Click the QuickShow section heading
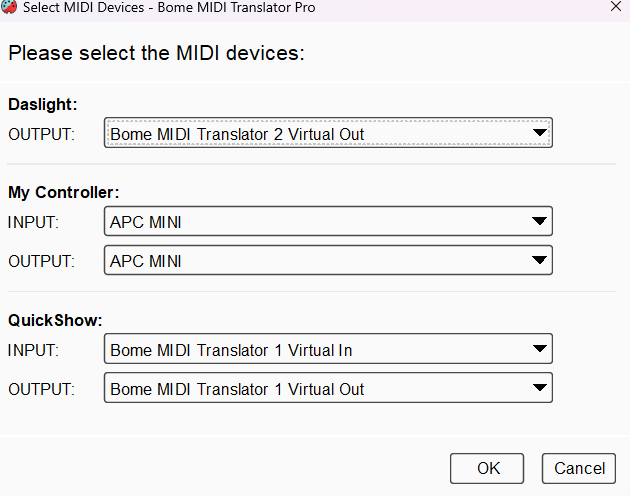 [55, 320]
